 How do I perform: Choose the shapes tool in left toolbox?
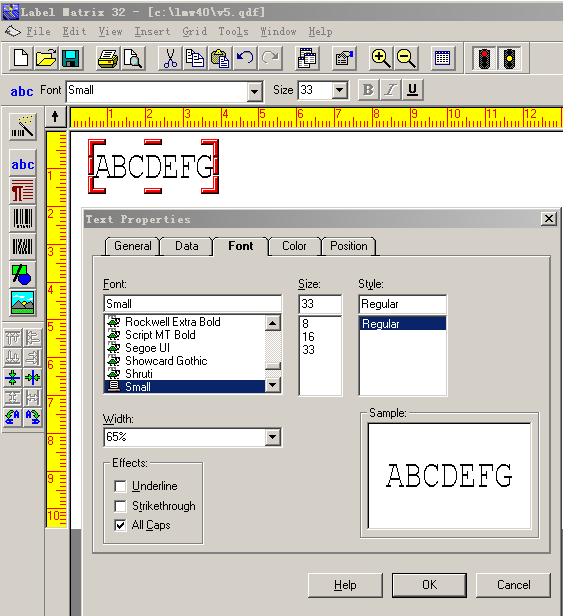tap(22, 275)
